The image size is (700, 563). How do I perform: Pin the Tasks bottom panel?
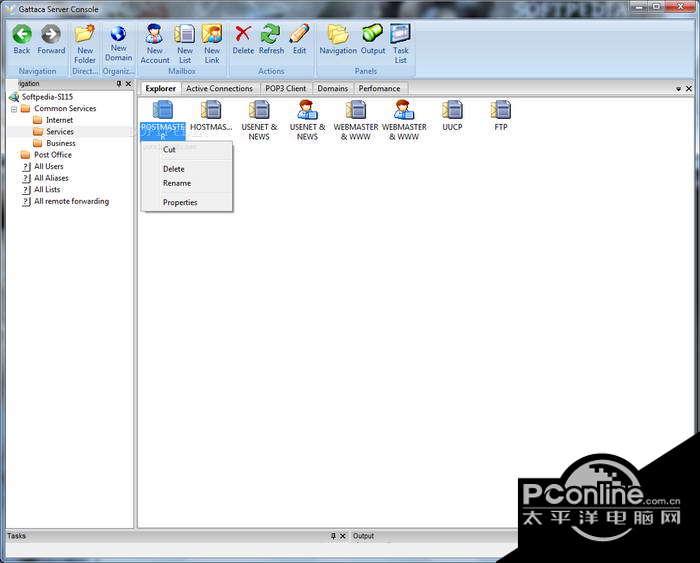click(333, 536)
